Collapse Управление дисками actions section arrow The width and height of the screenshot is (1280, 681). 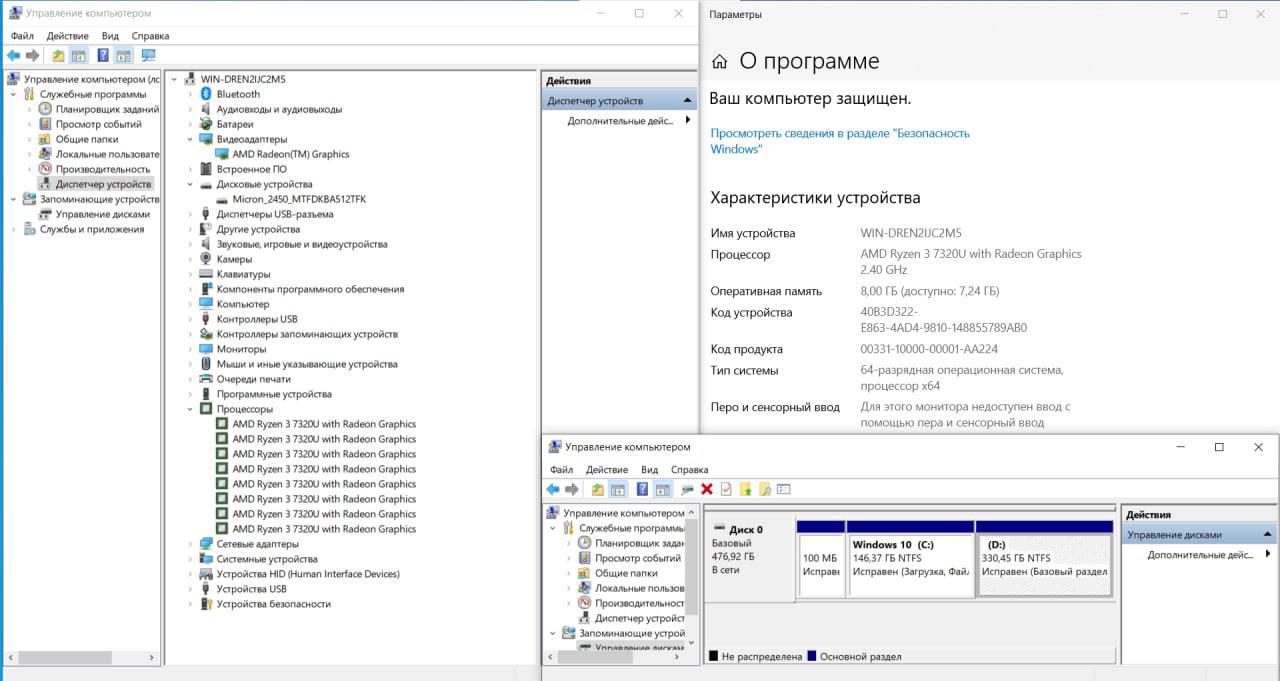1268,535
